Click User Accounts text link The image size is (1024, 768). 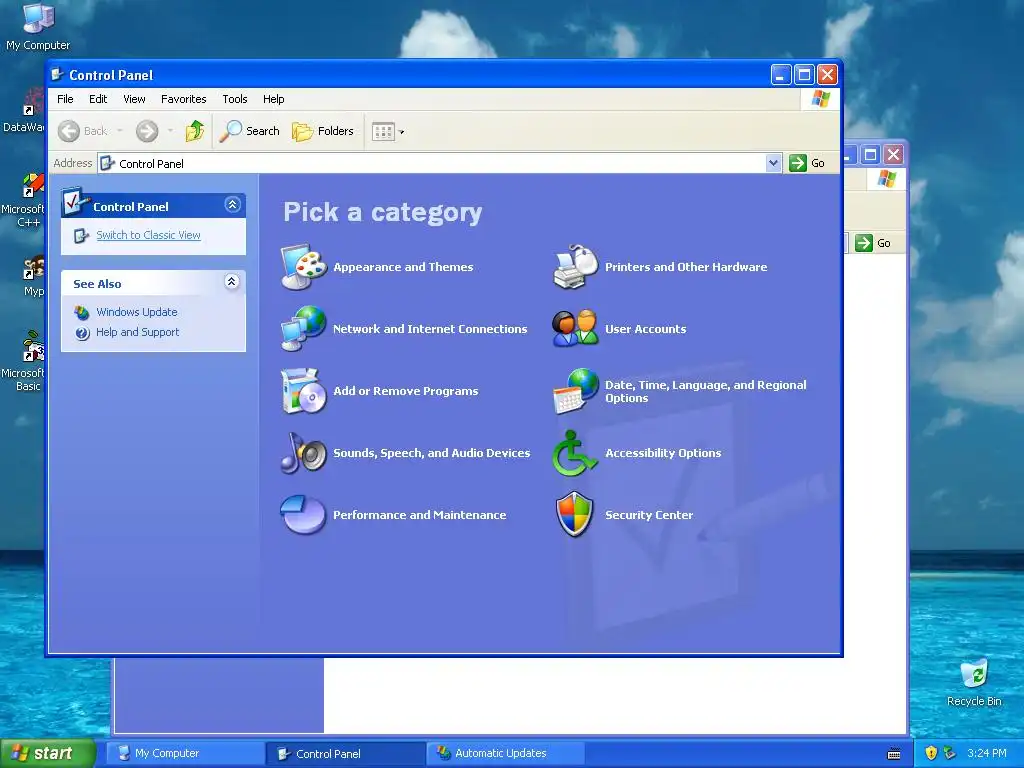[645, 328]
